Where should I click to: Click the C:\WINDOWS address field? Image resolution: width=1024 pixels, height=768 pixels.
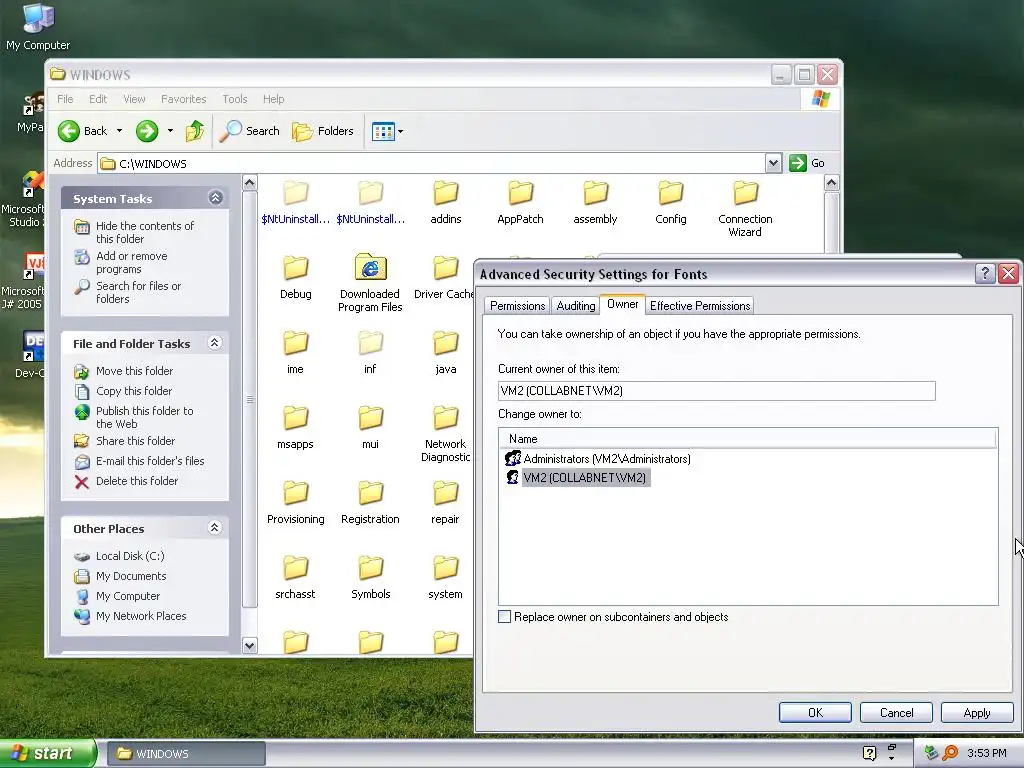tap(432, 163)
